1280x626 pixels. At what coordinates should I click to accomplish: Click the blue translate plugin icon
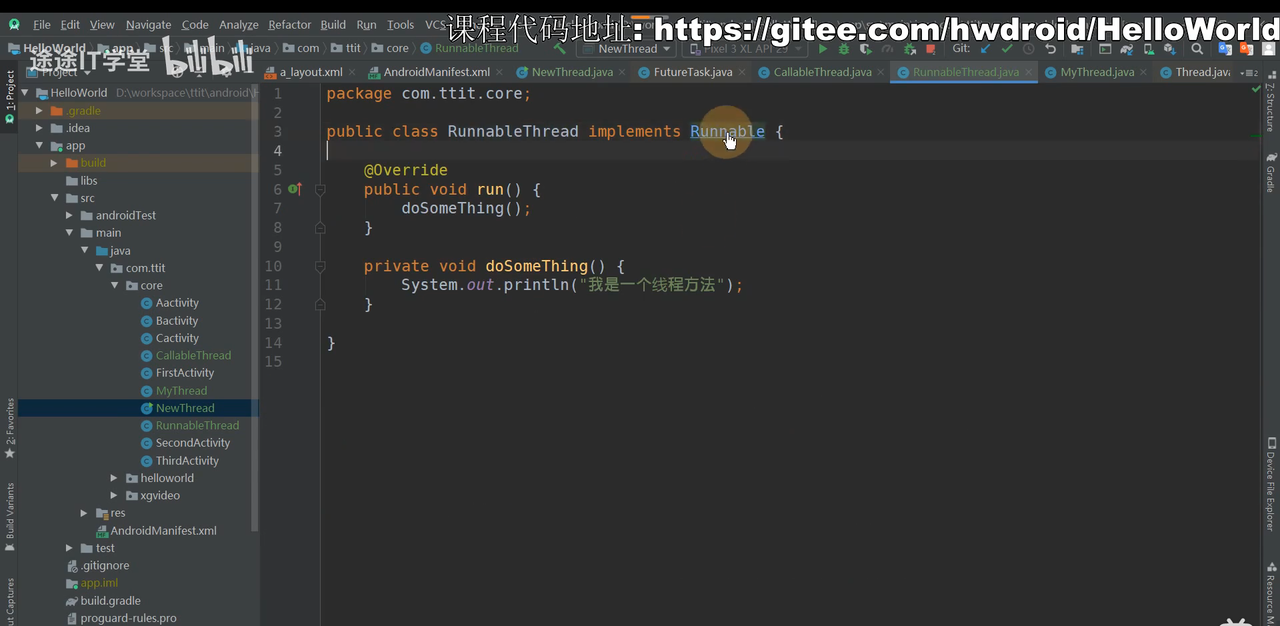coord(1224,48)
